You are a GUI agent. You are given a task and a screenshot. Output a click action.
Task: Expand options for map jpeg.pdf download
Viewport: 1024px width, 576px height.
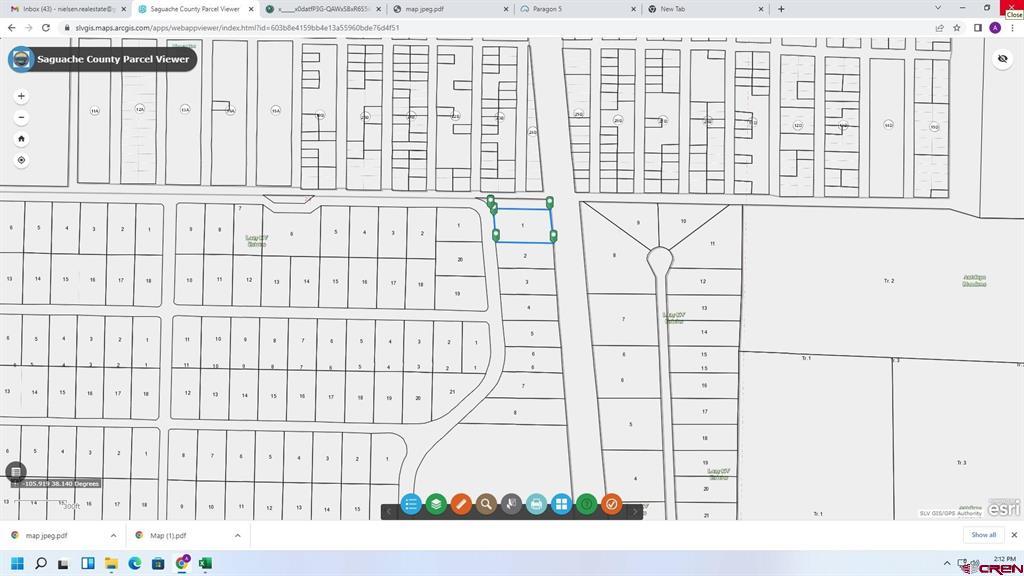point(113,535)
